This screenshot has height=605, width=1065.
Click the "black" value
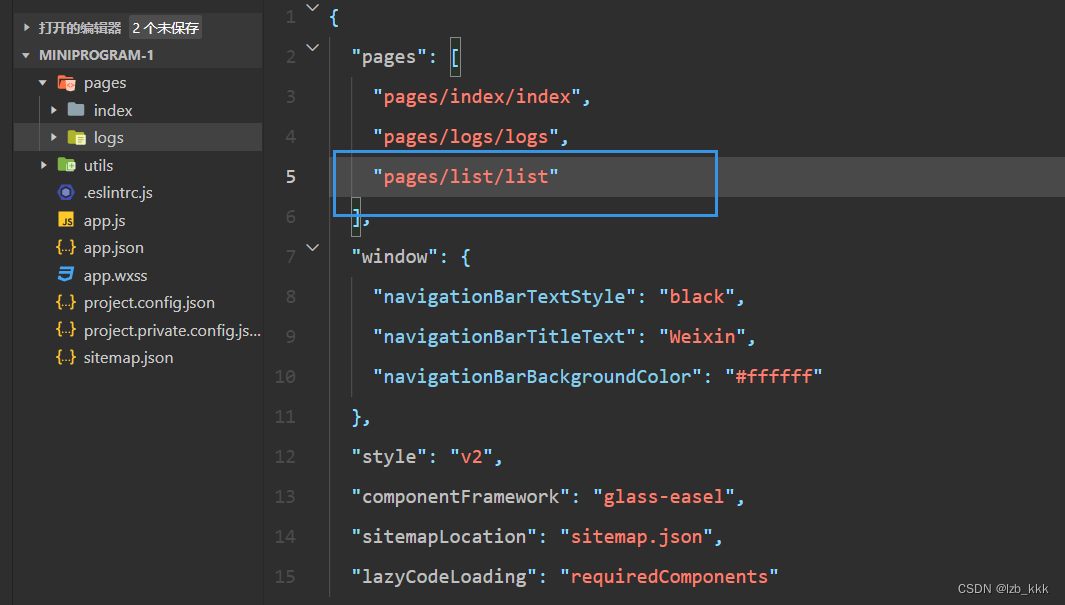click(x=697, y=297)
